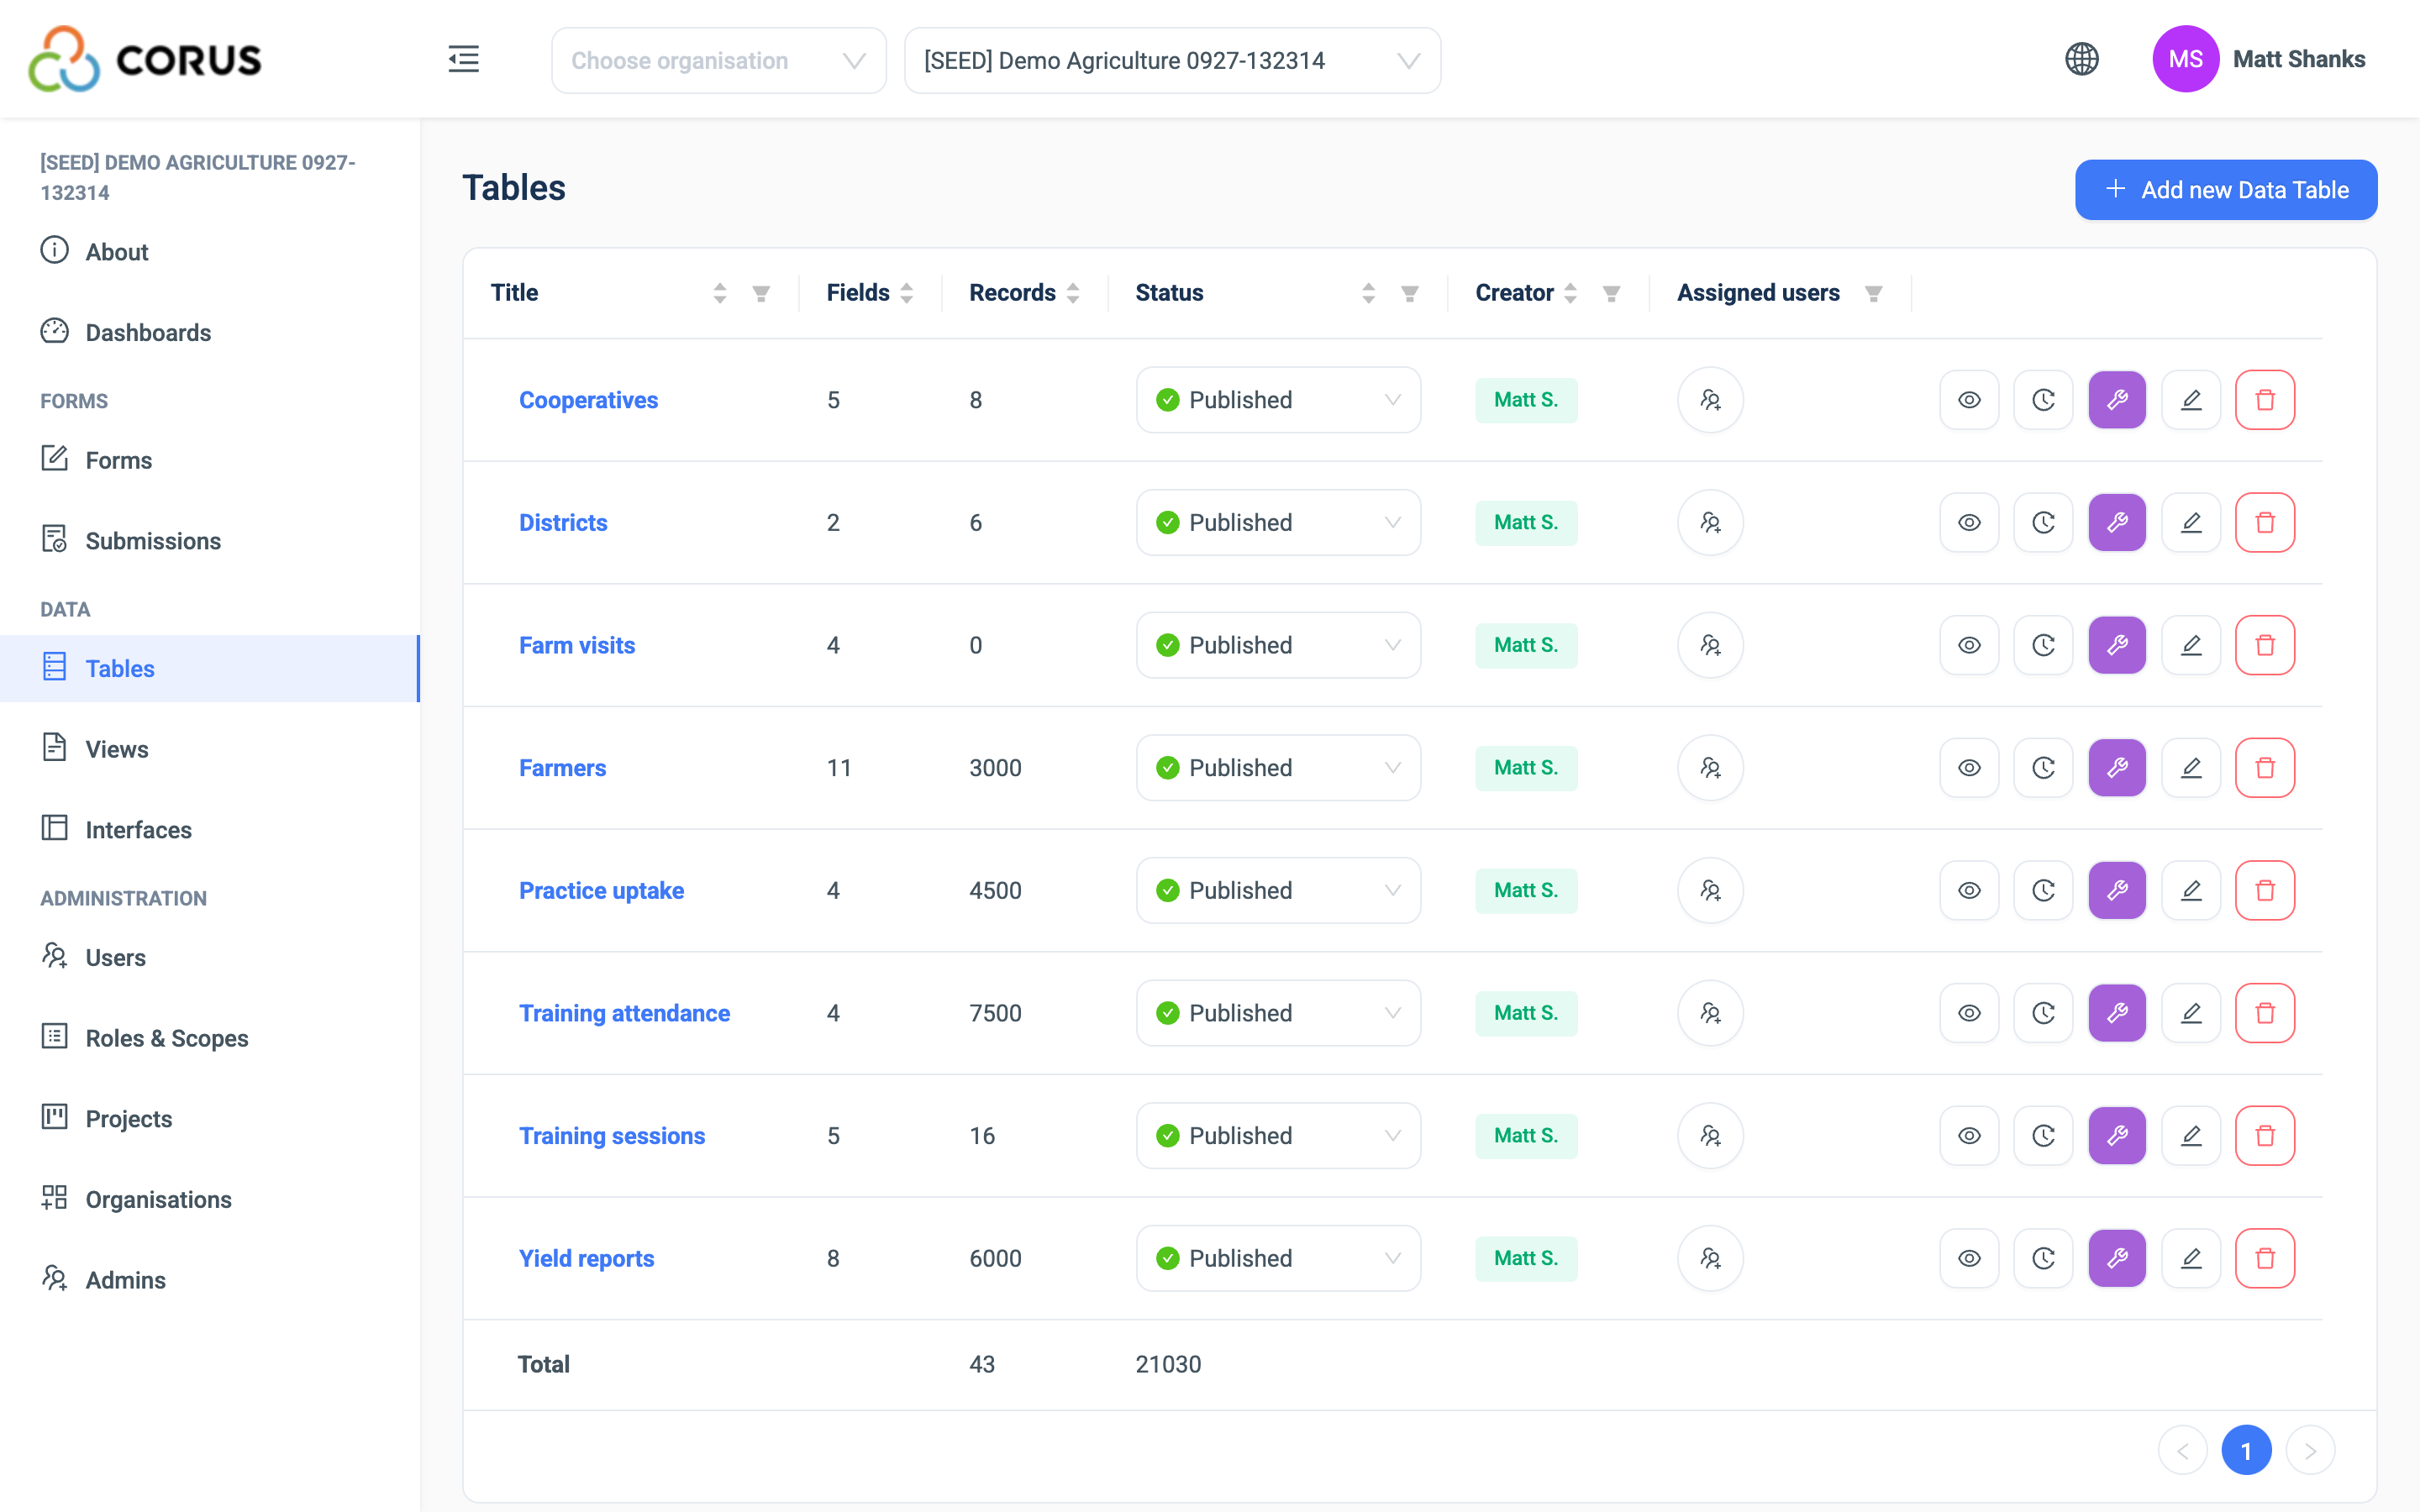Click the eye icon in Yield reports row

click(1969, 1259)
